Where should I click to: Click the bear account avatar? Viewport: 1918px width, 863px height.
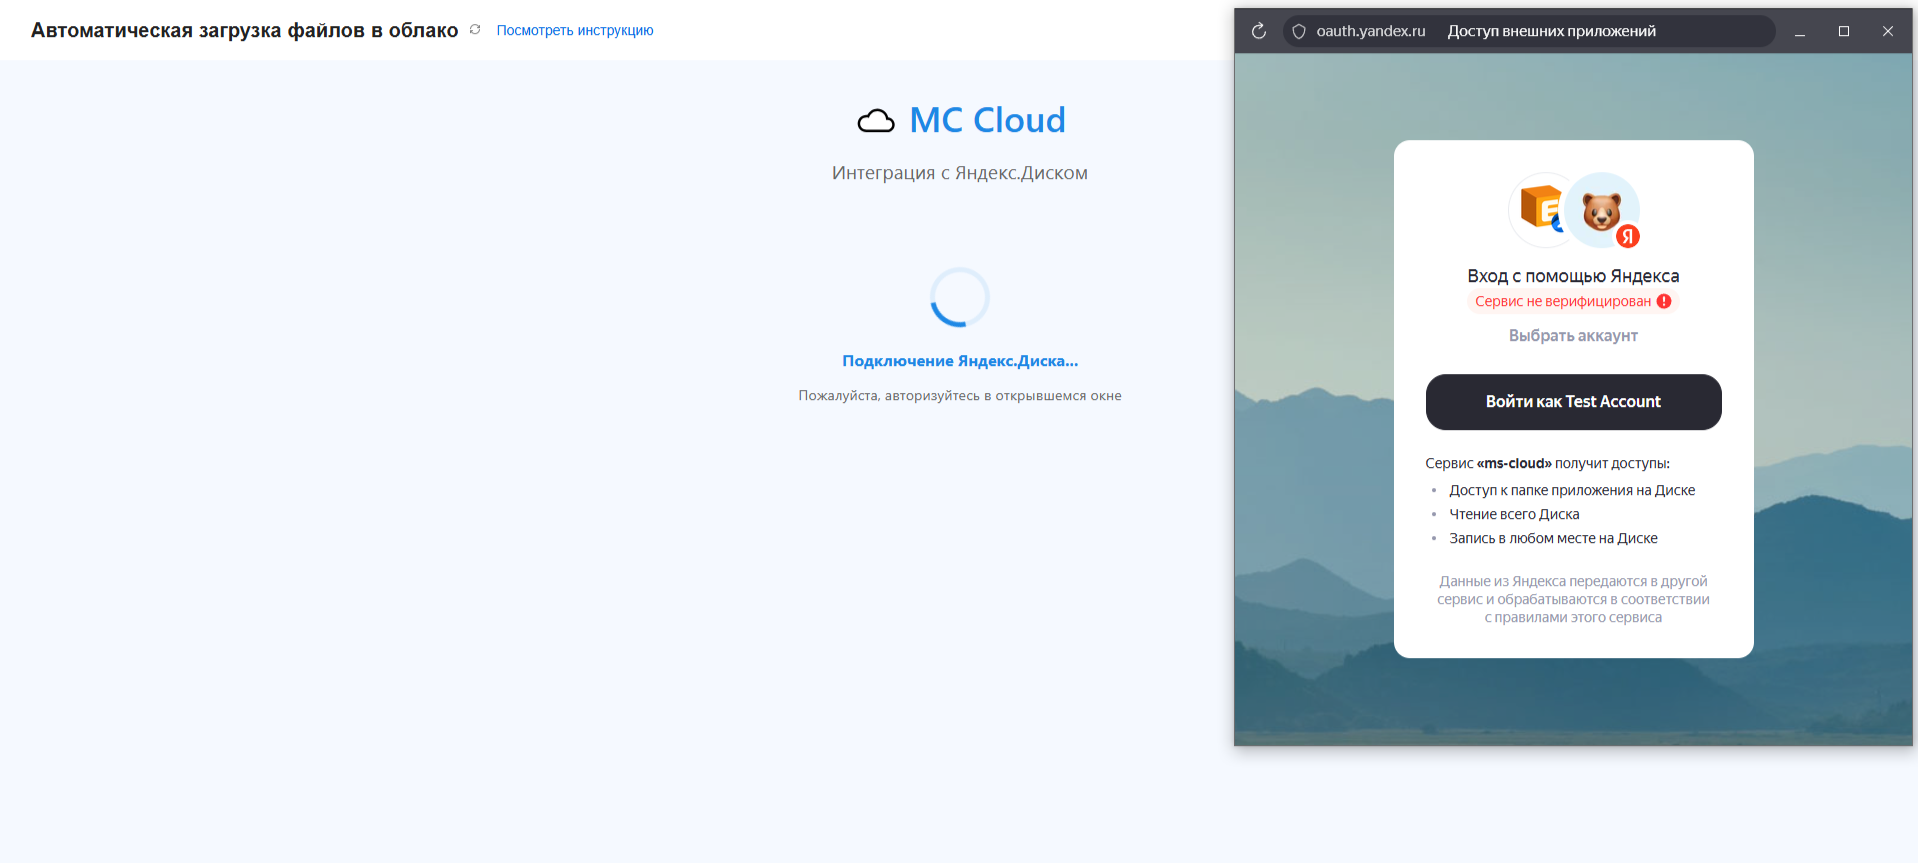[1600, 210]
